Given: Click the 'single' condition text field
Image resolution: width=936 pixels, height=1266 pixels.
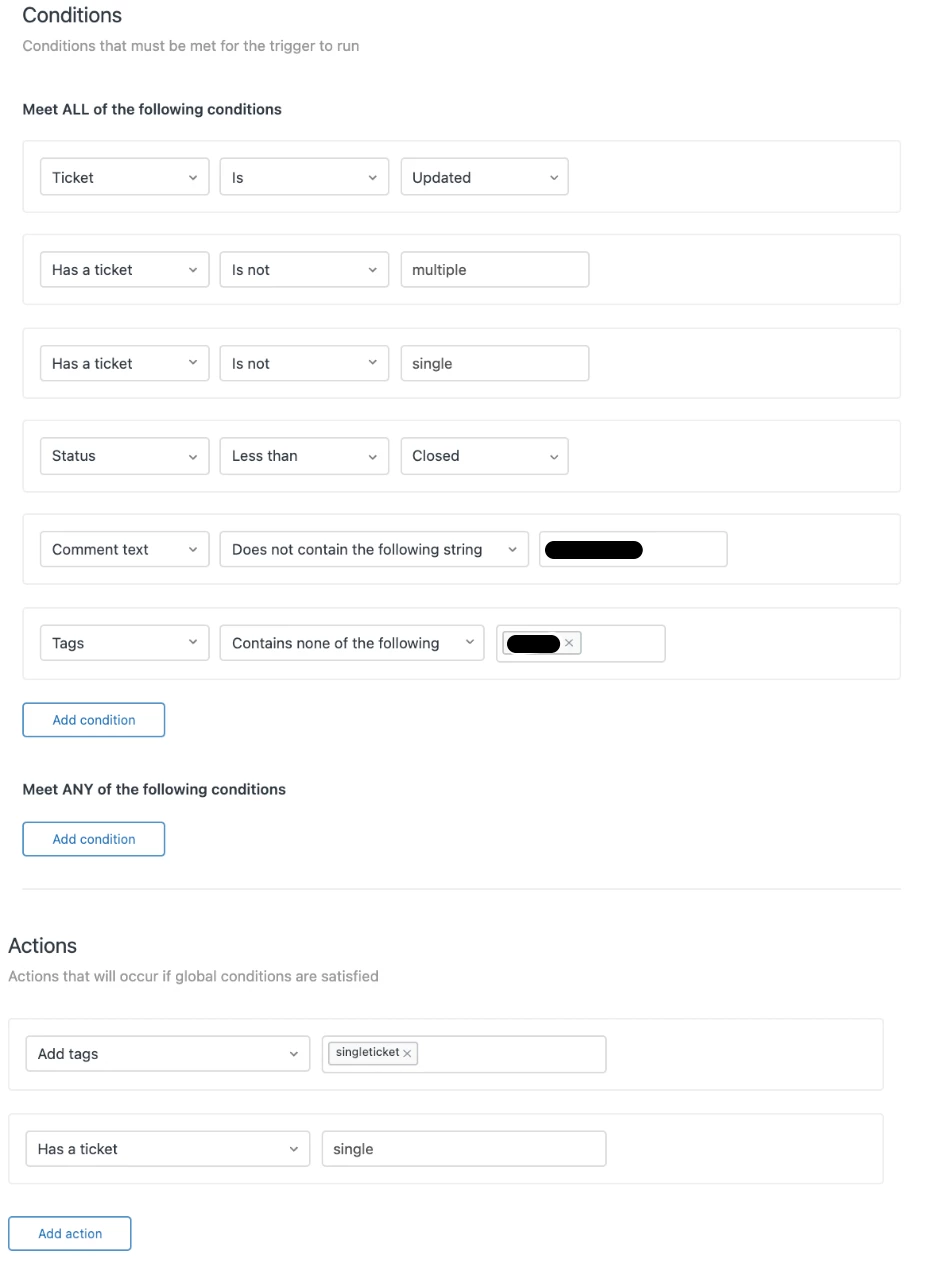Looking at the screenshot, I should (494, 363).
